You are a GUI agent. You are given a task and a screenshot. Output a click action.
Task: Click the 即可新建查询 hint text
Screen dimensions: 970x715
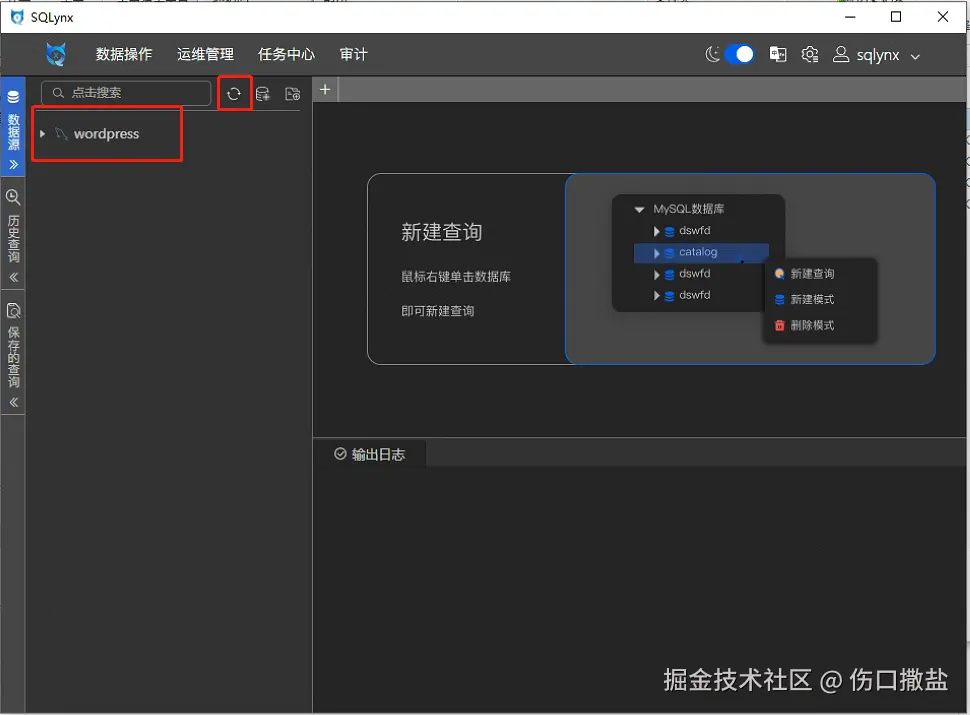coord(437,310)
